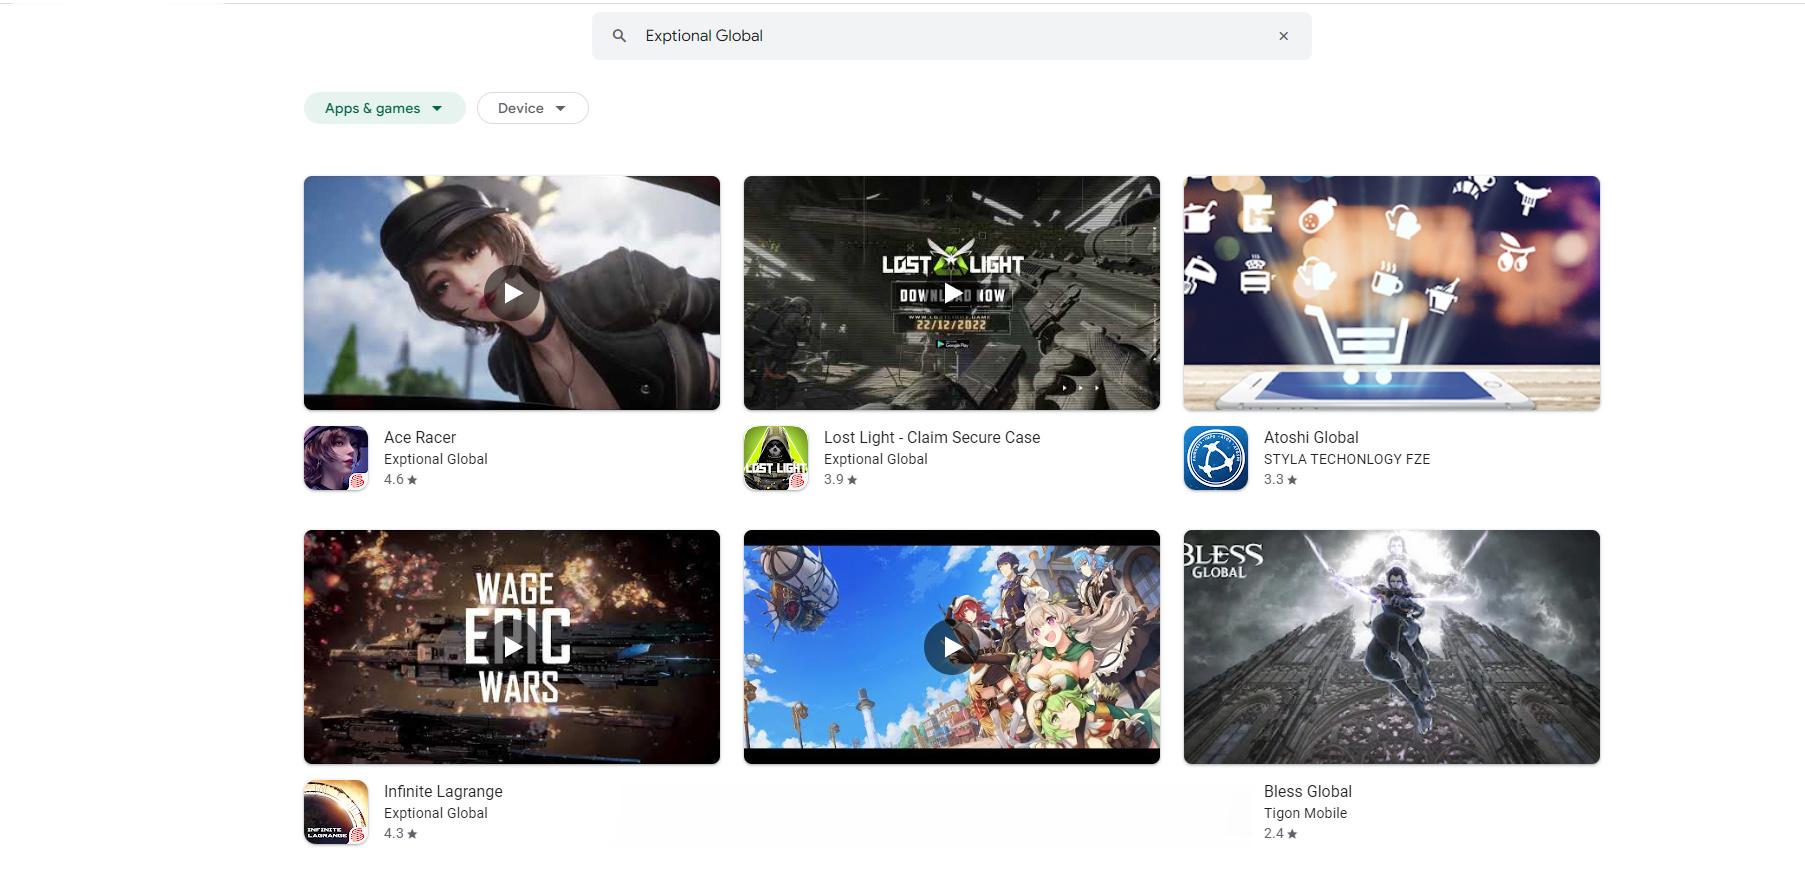Click the 3.9 star rating of Lost Light
The image size is (1805, 874).
coord(841,480)
